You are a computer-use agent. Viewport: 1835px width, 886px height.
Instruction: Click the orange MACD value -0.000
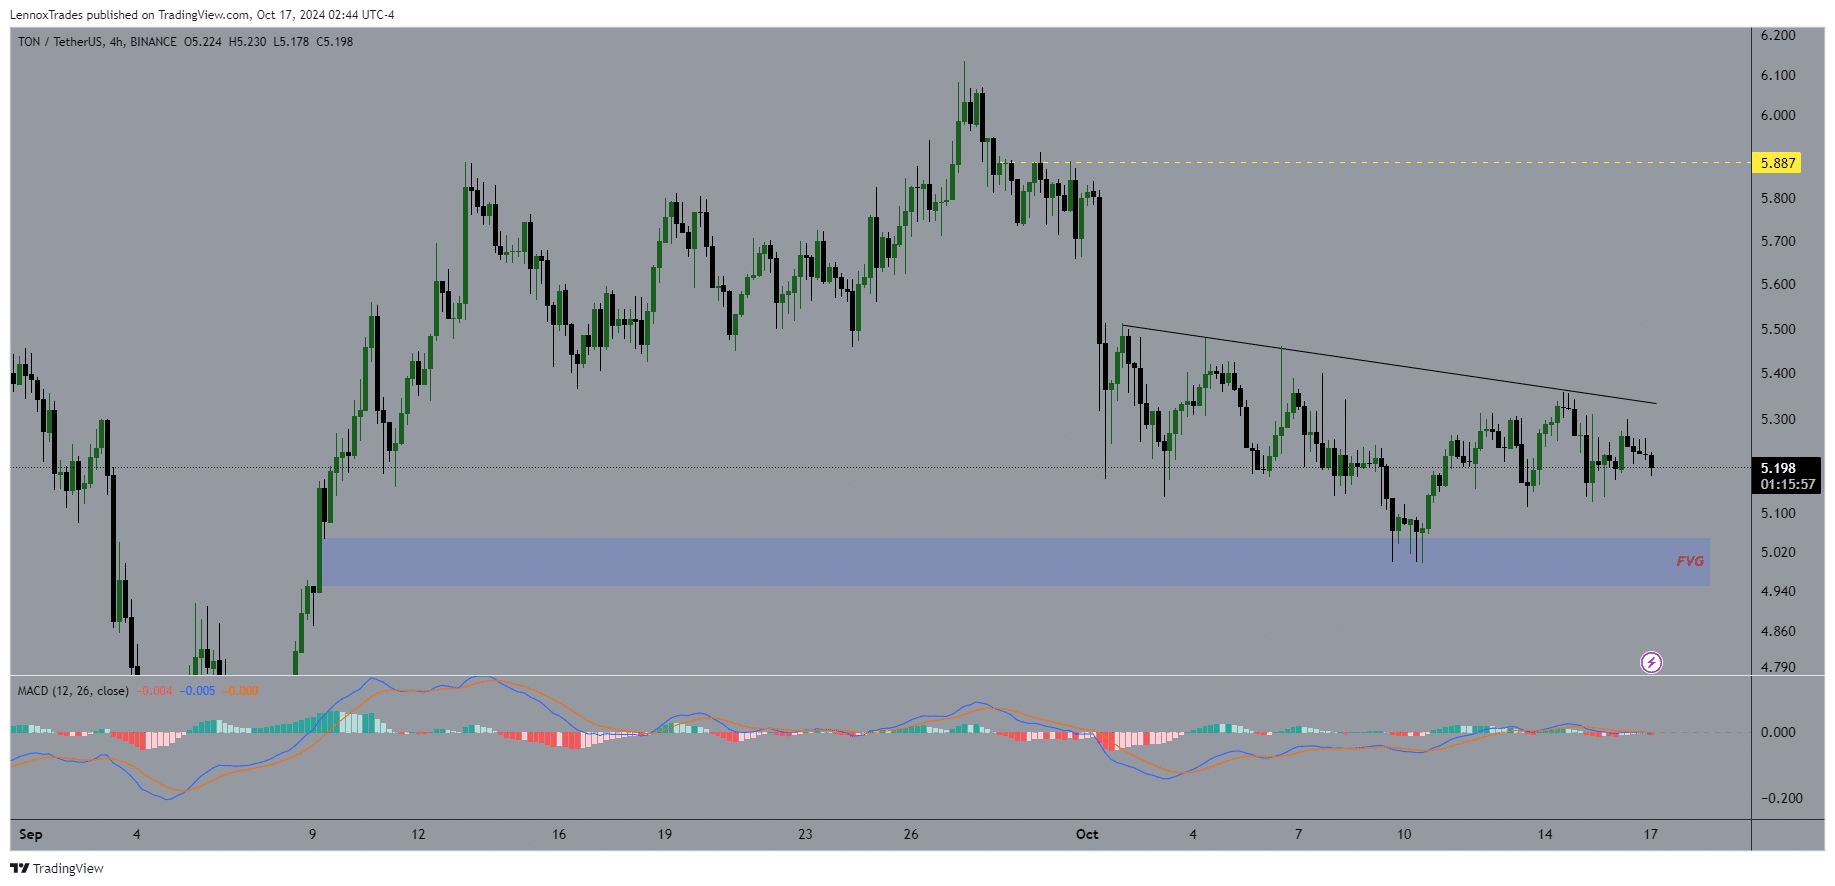240,691
